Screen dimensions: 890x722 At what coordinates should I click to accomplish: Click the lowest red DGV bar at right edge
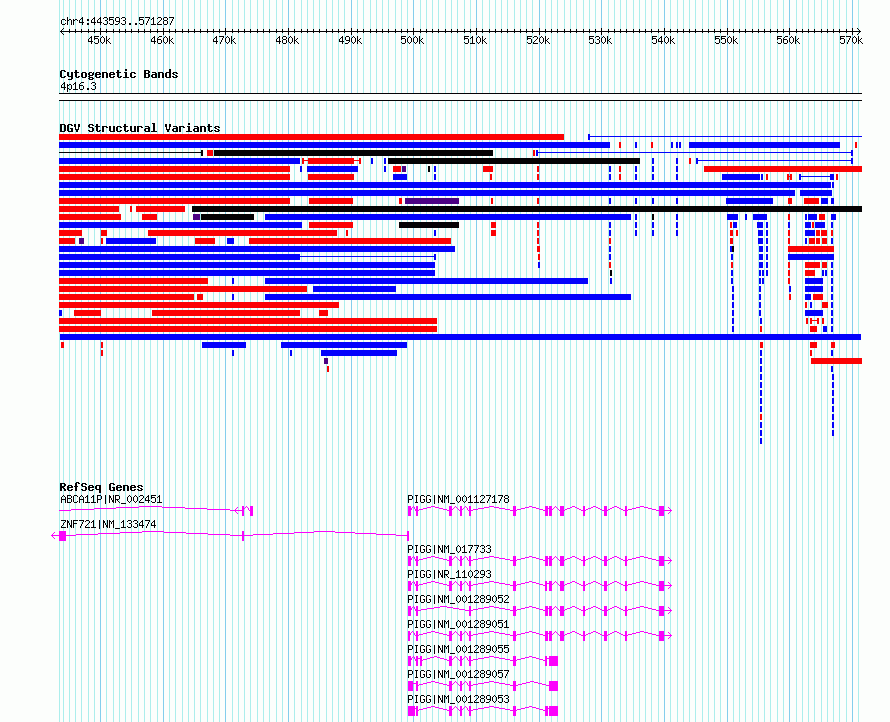point(837,361)
